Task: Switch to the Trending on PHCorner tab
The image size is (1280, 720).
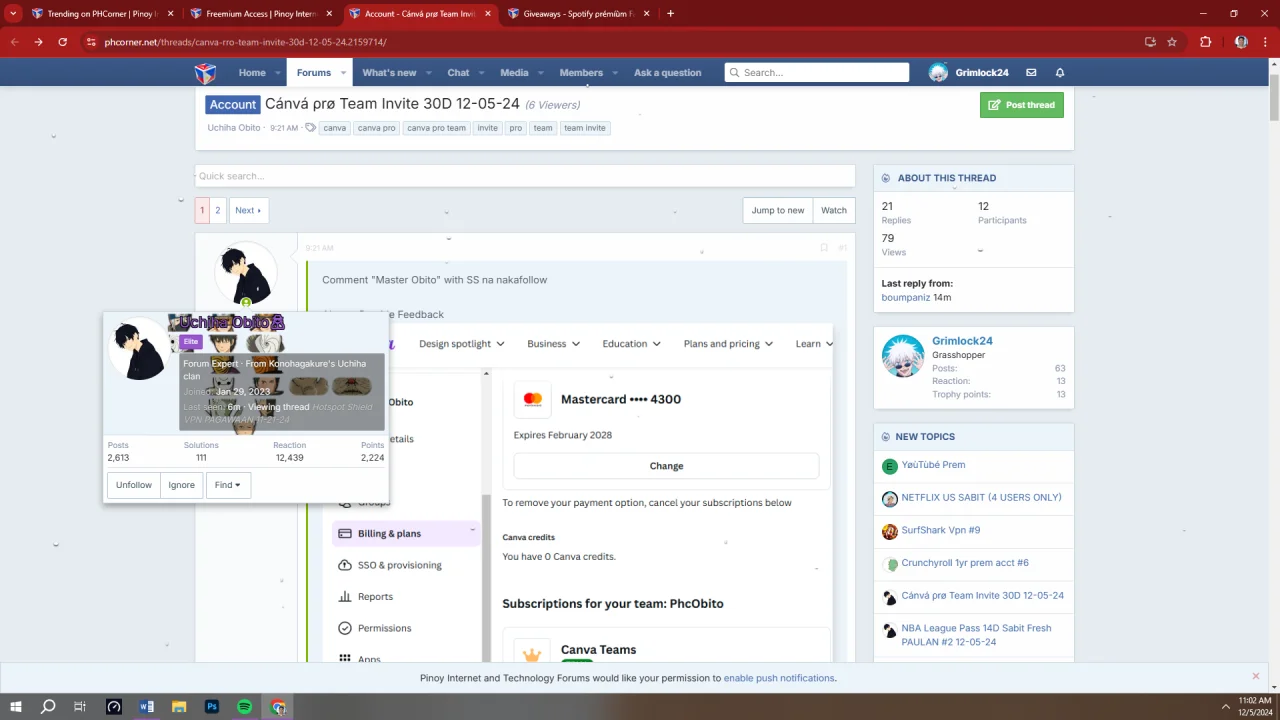Action: [101, 14]
